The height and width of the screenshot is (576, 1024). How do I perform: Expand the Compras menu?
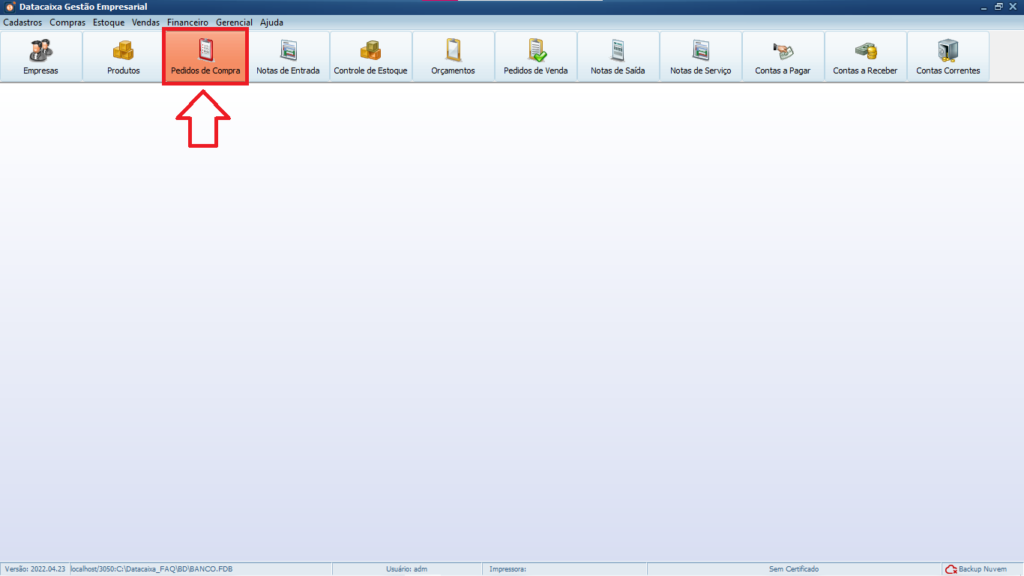(x=68, y=22)
